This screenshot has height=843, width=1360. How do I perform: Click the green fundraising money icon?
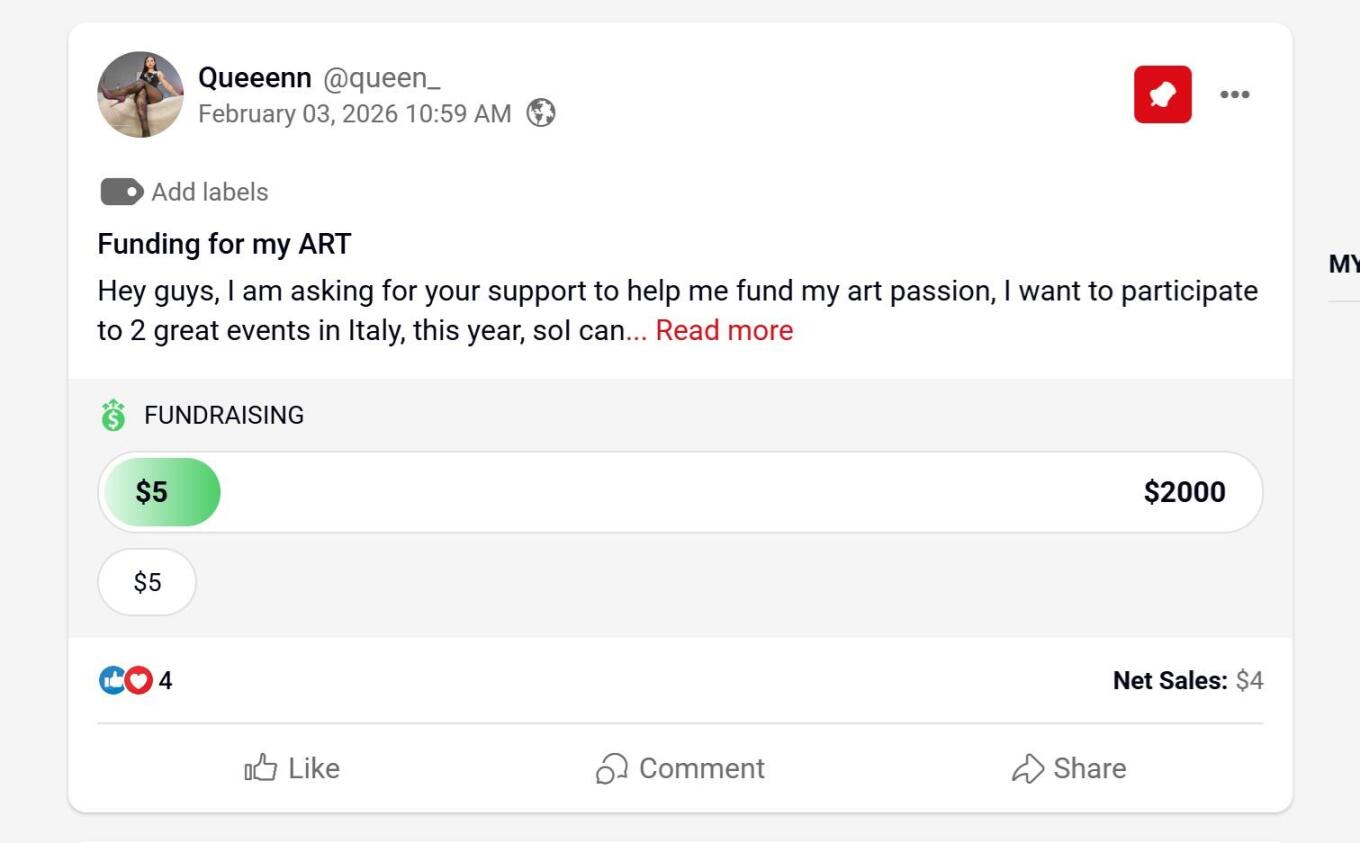114,415
